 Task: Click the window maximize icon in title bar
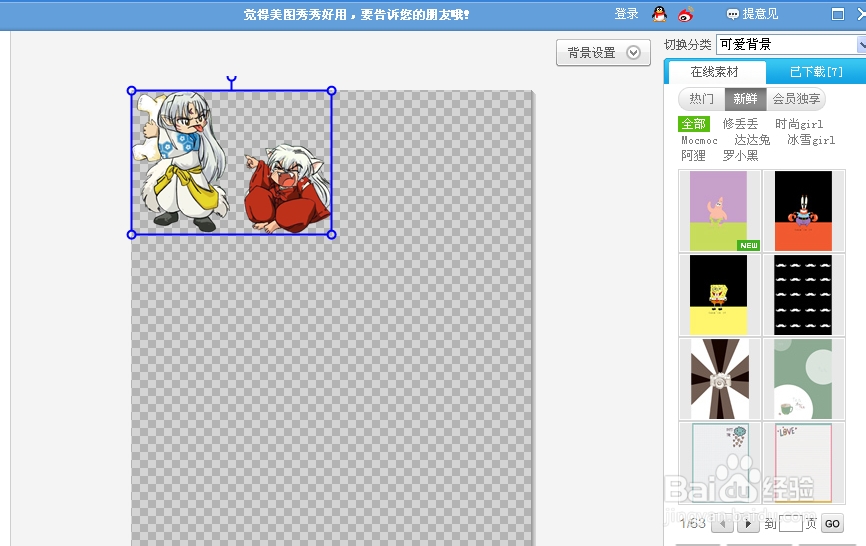838,14
